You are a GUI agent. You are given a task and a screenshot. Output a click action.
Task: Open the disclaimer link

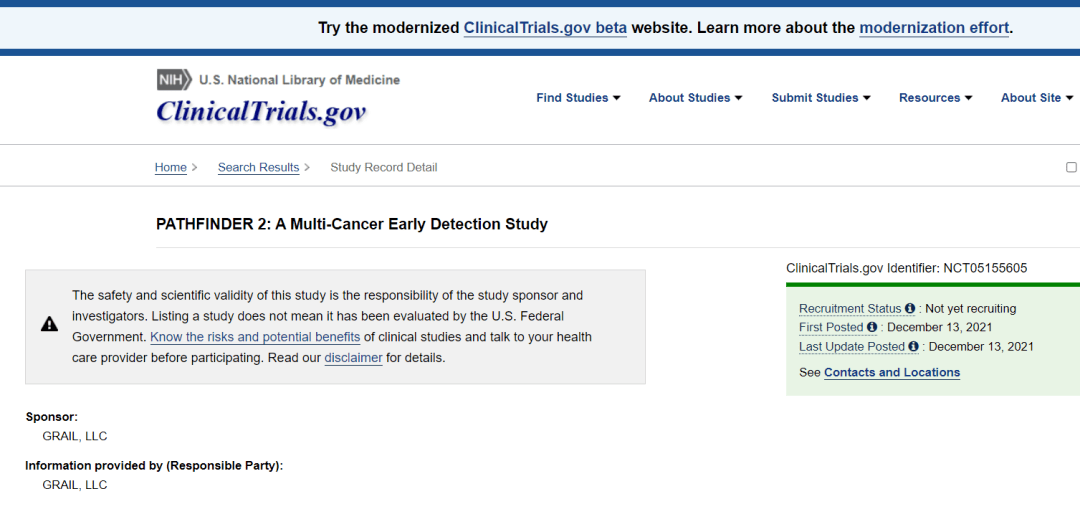[x=353, y=357]
